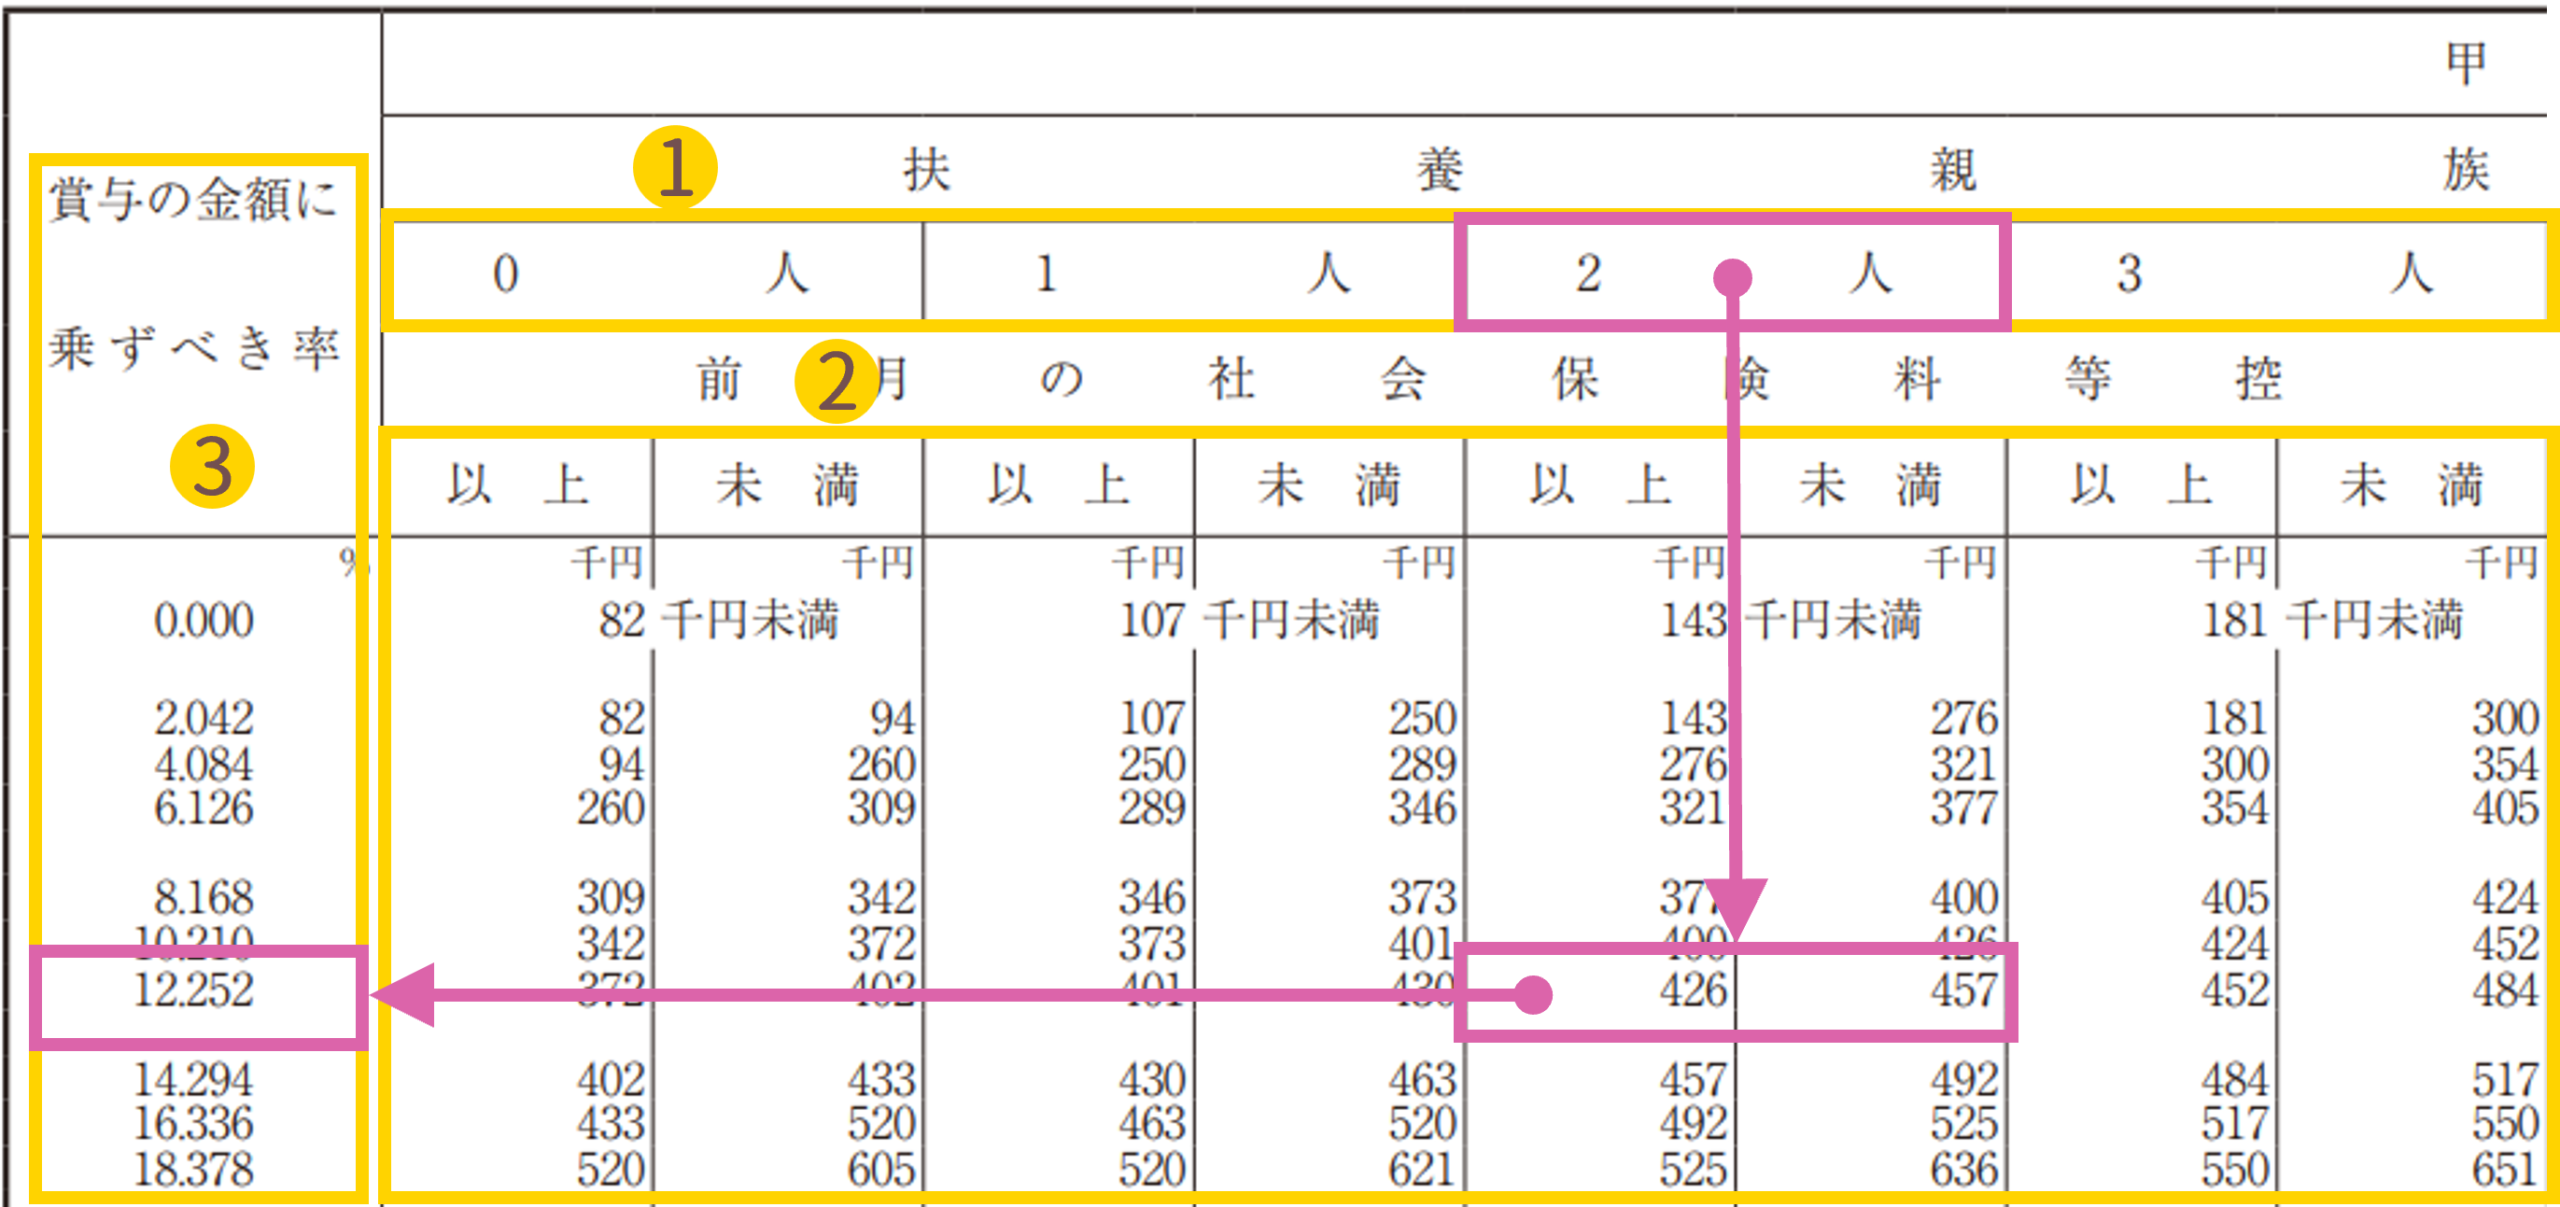Click the 636 cell value
Viewport: 2560px width, 1207px height.
pyautogui.click(x=1964, y=1169)
